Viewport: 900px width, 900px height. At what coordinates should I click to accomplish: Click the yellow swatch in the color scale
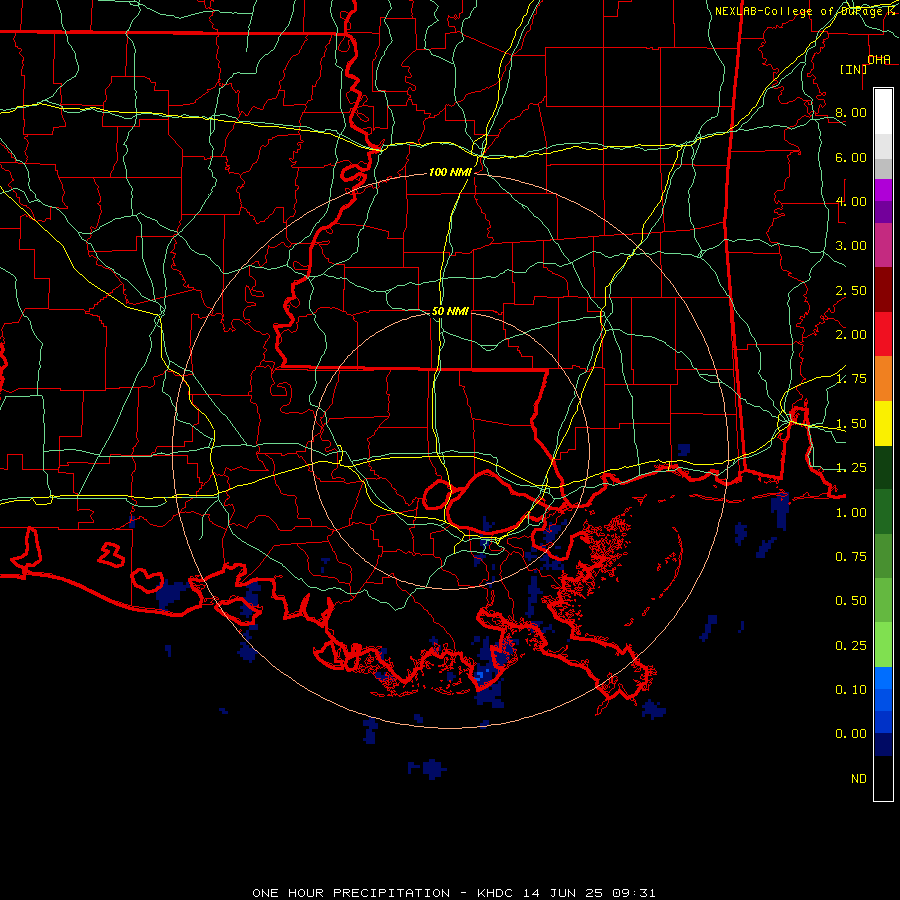click(x=883, y=424)
